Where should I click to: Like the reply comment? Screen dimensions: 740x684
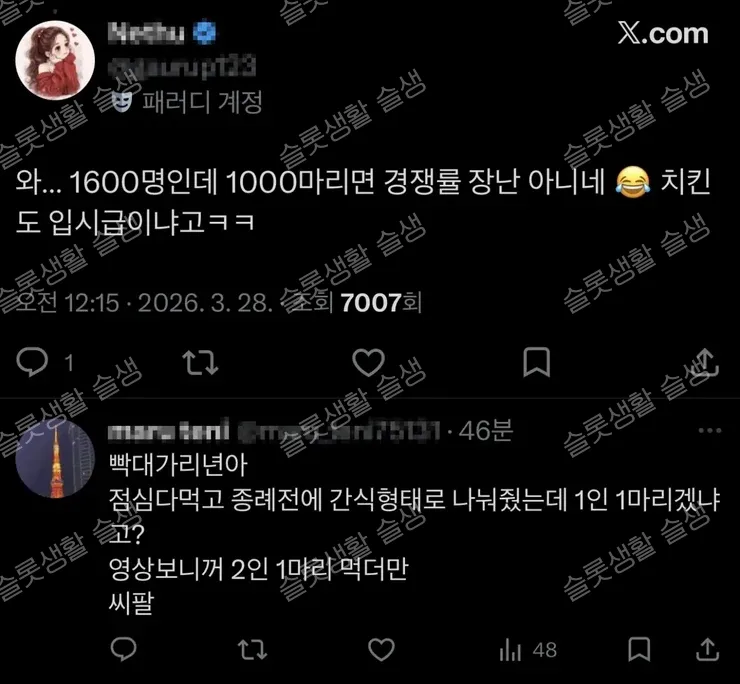(381, 649)
